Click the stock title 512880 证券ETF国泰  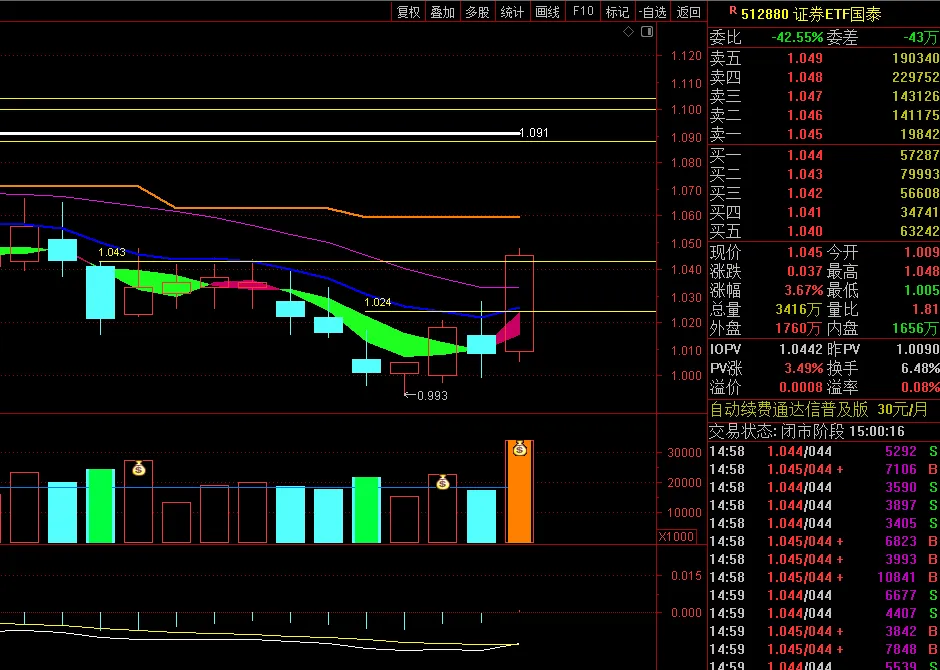click(811, 14)
